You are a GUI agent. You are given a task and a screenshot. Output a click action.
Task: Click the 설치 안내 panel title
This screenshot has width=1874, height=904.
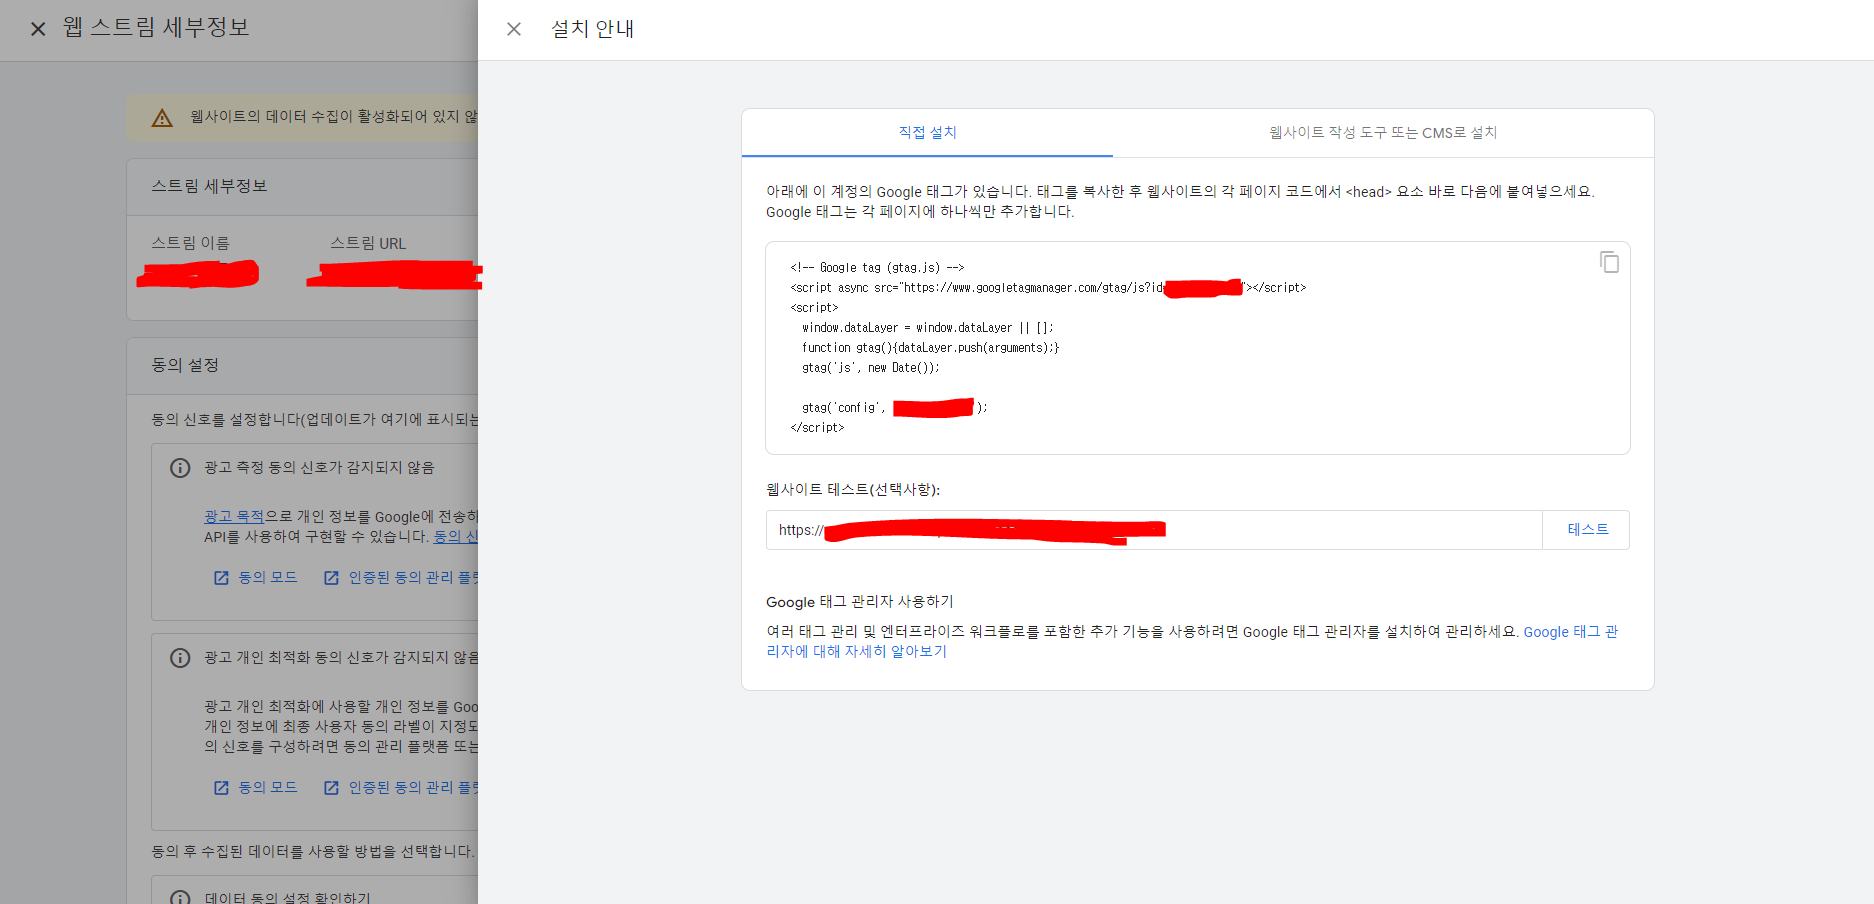pyautogui.click(x=593, y=29)
